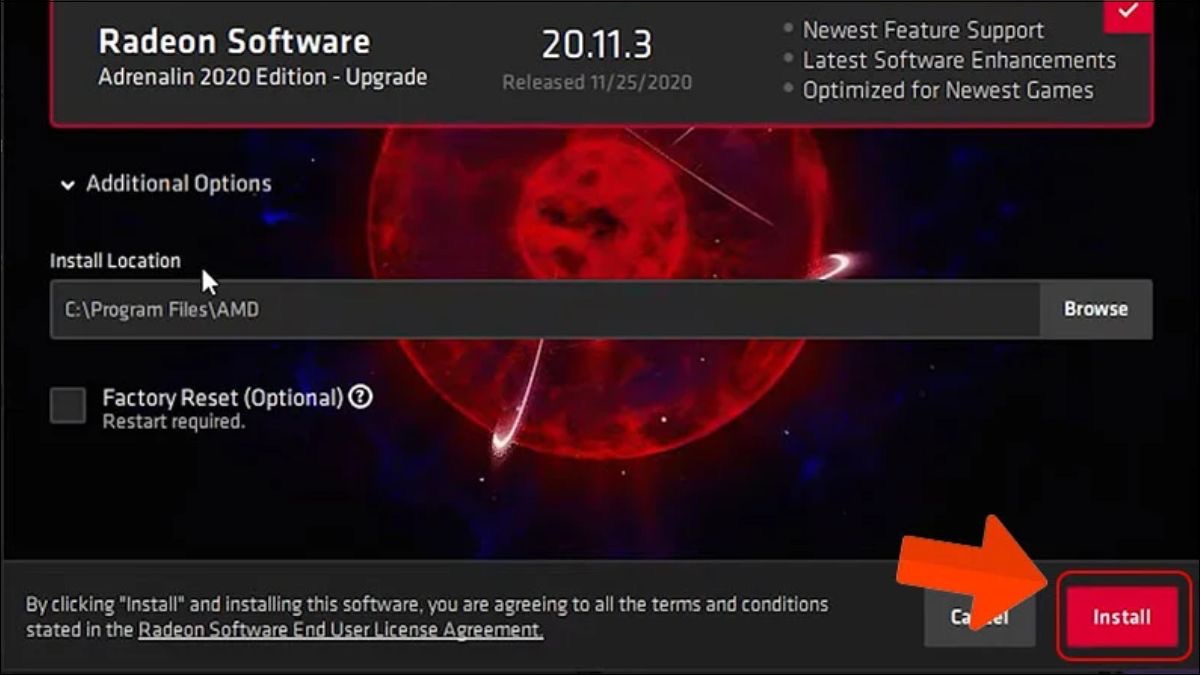Click the 20.11.3 version number
1200x675 pixels.
(597, 43)
